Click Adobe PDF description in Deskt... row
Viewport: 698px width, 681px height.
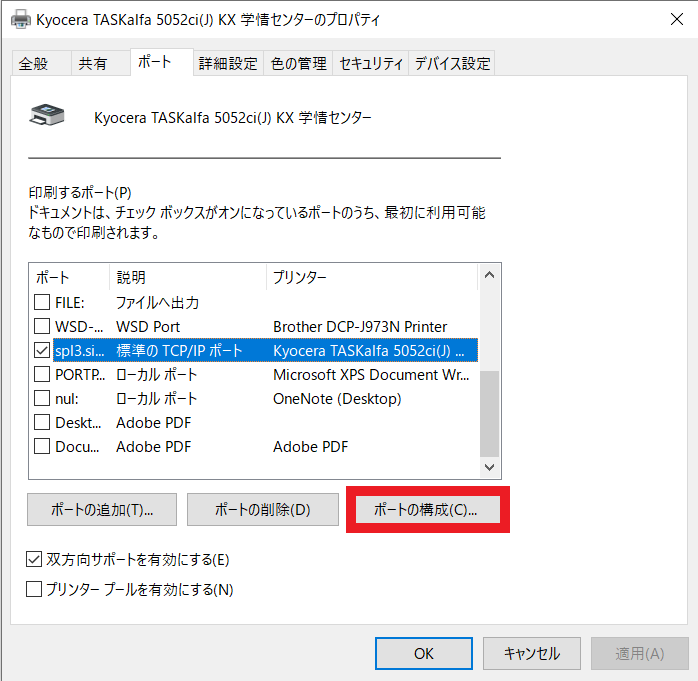[x=154, y=423]
